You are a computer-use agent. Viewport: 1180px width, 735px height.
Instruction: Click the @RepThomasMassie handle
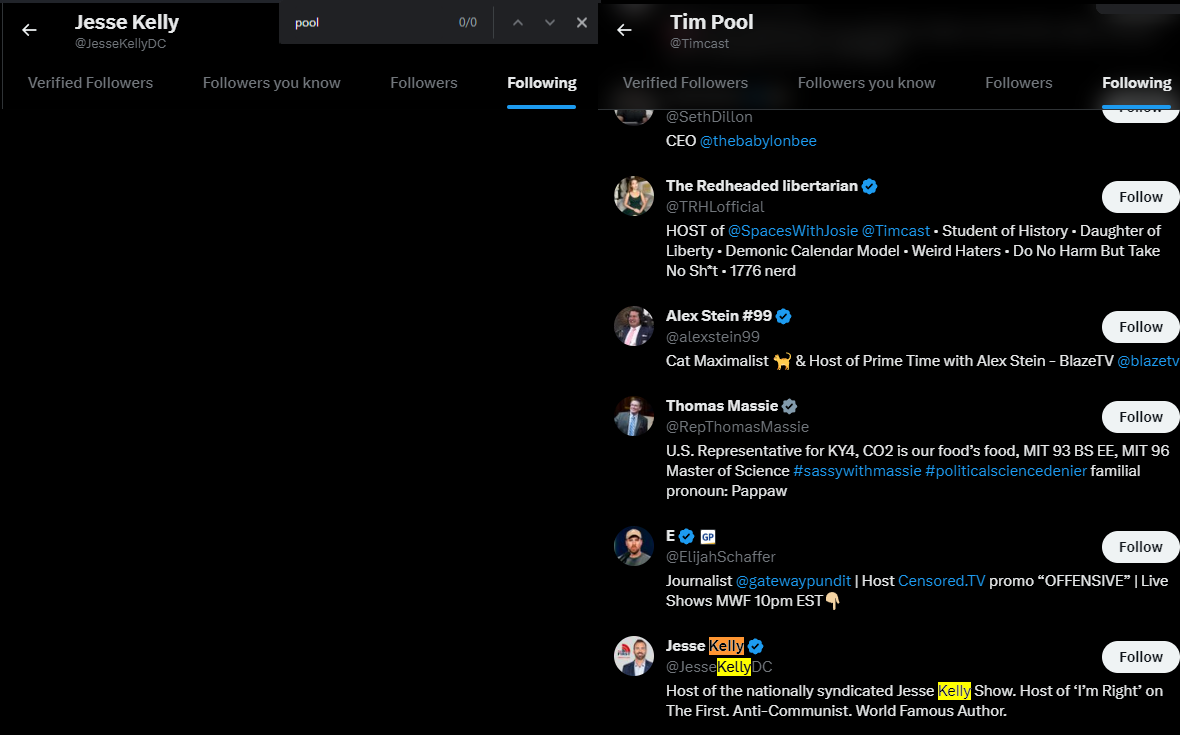click(x=738, y=427)
